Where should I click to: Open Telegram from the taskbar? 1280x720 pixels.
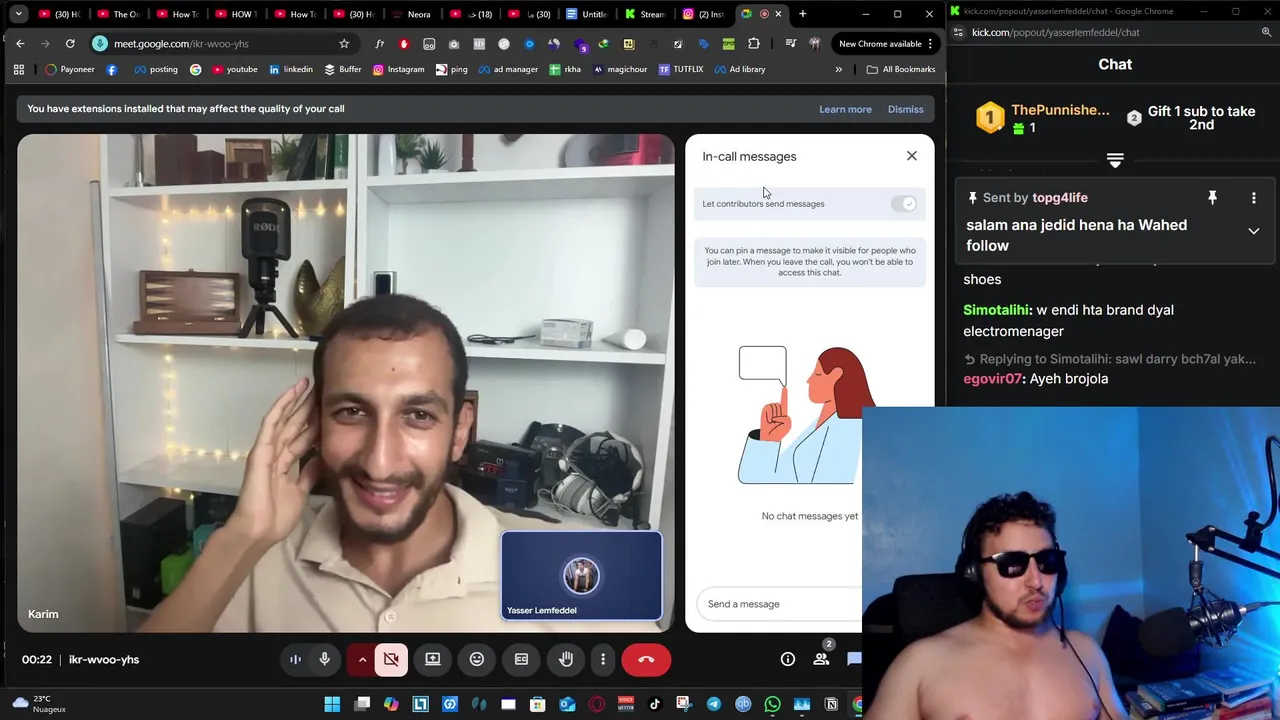[x=714, y=704]
